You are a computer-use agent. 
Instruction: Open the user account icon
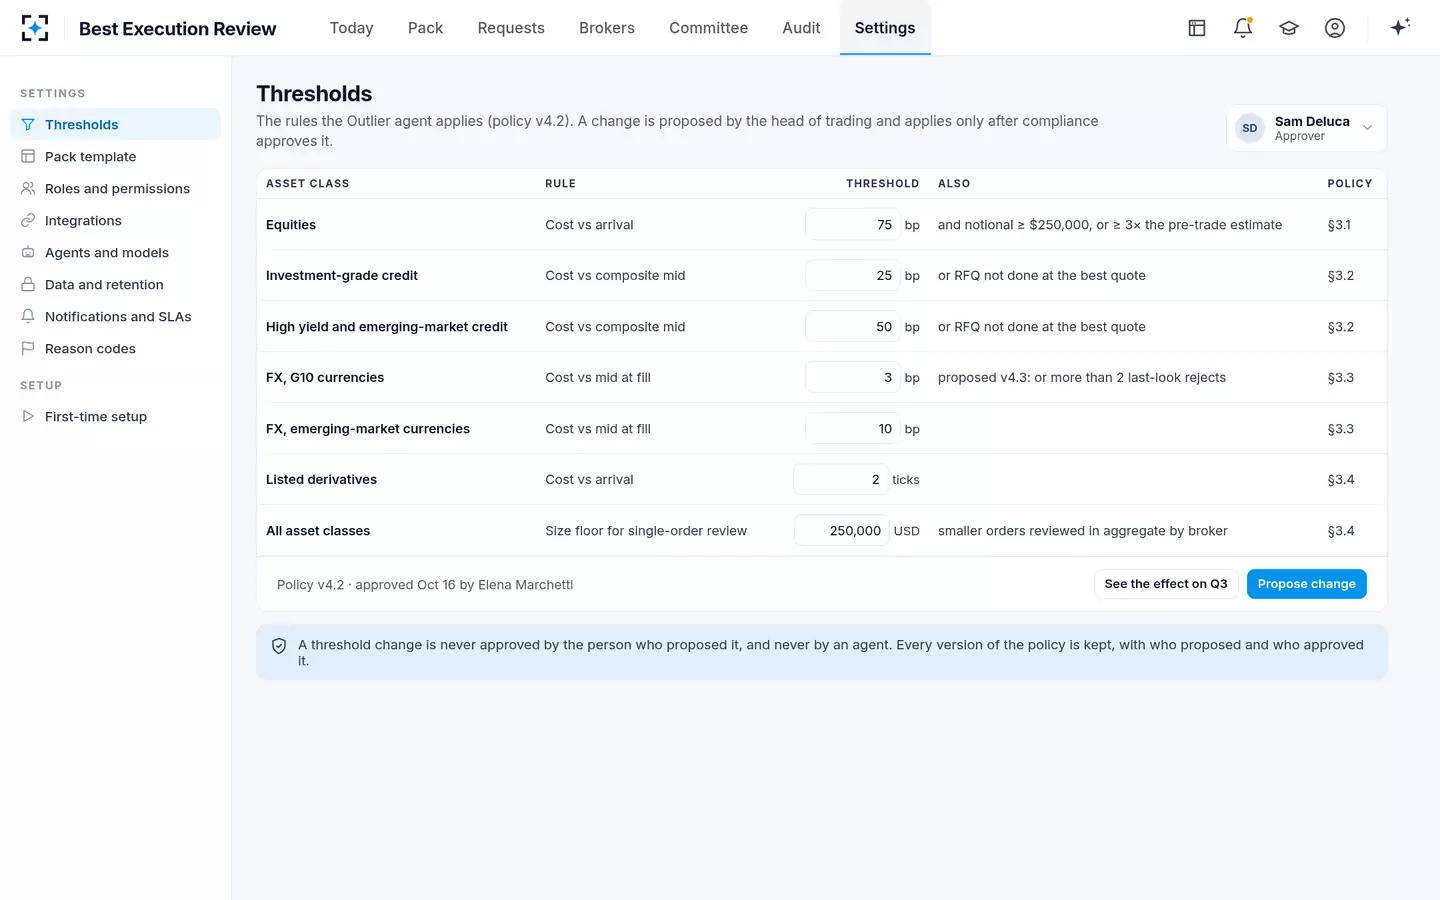point(1335,28)
